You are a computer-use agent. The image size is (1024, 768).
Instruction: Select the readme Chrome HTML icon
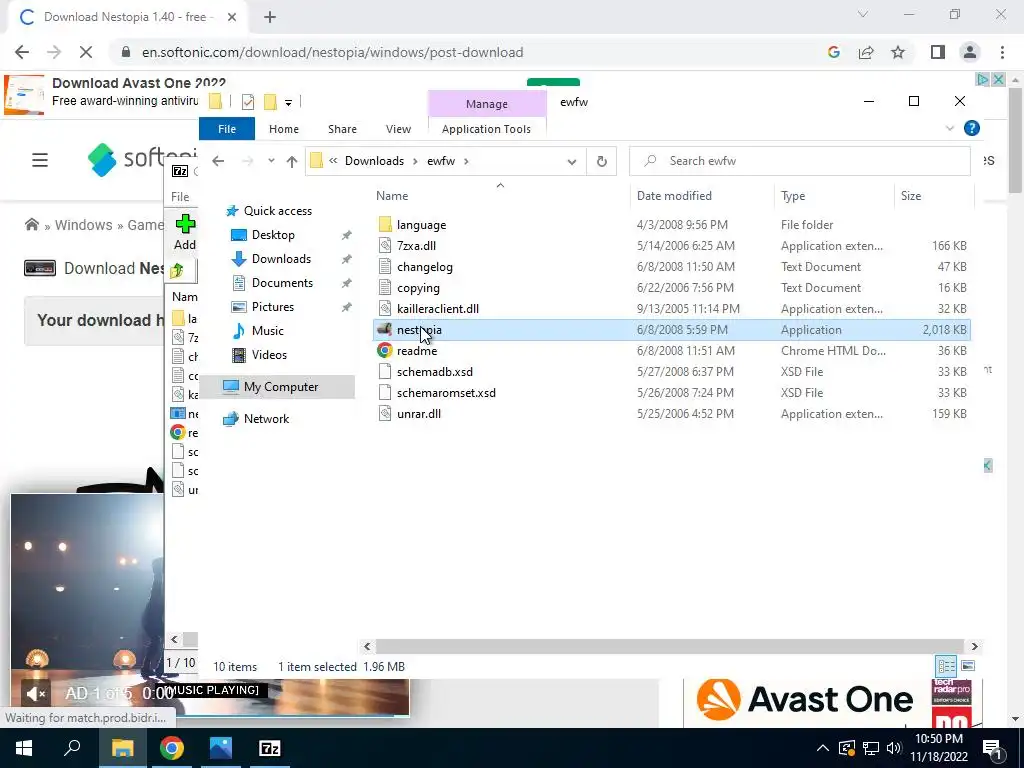tap(385, 351)
